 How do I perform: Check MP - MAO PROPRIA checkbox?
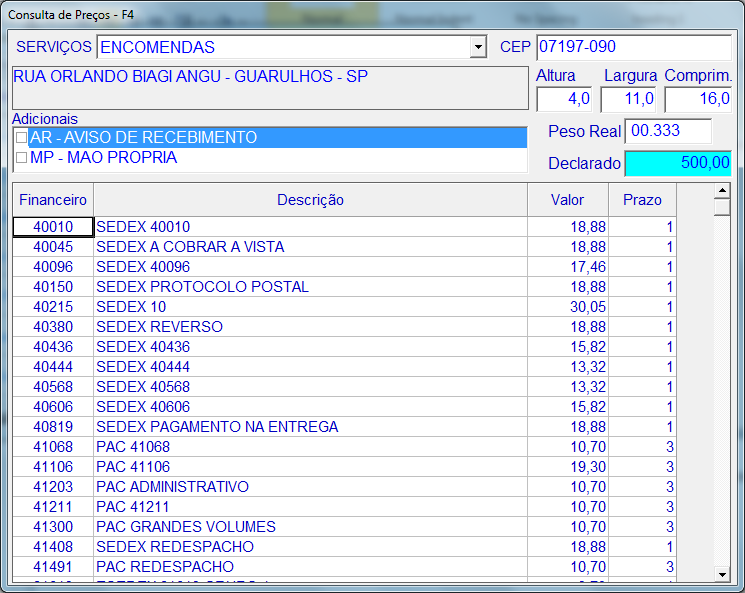click(x=21, y=157)
